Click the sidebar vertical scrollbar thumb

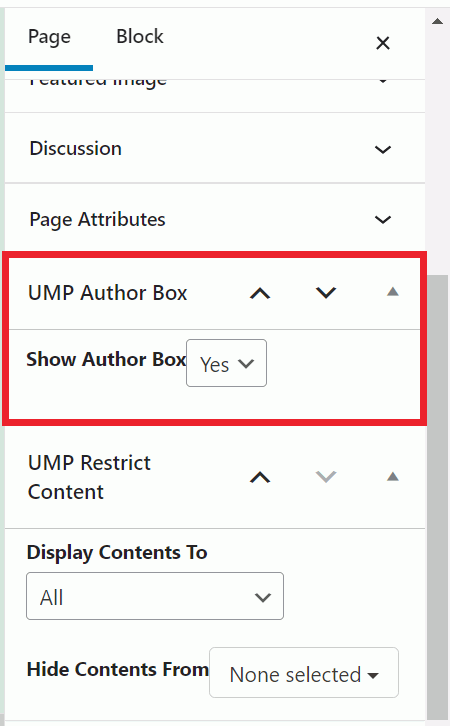[438, 498]
